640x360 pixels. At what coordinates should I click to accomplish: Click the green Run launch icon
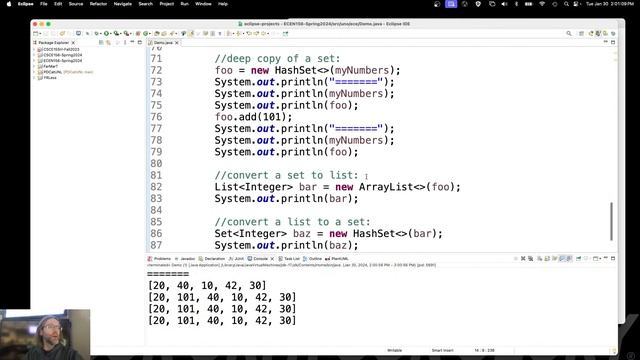(106, 33)
